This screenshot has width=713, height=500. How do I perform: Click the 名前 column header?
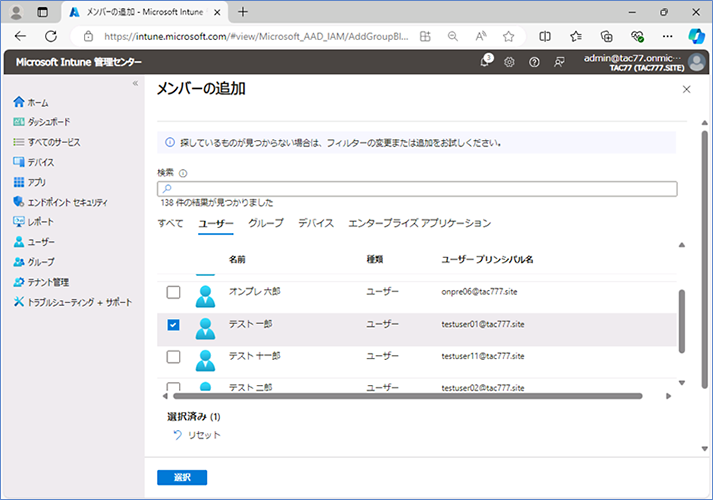tap(237, 260)
